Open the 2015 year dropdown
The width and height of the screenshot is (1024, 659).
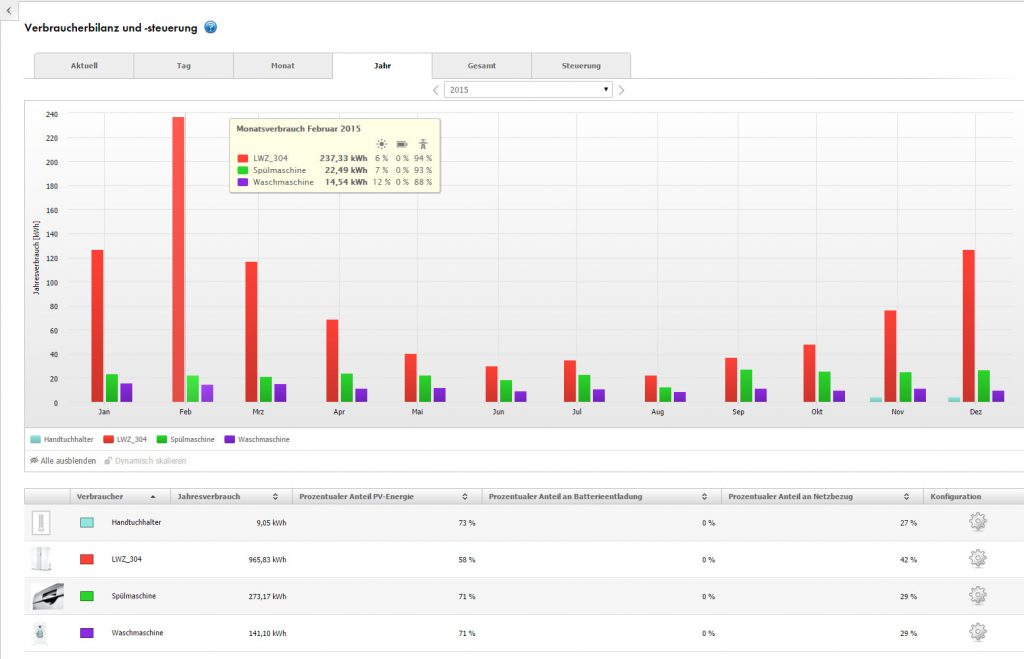[528, 90]
